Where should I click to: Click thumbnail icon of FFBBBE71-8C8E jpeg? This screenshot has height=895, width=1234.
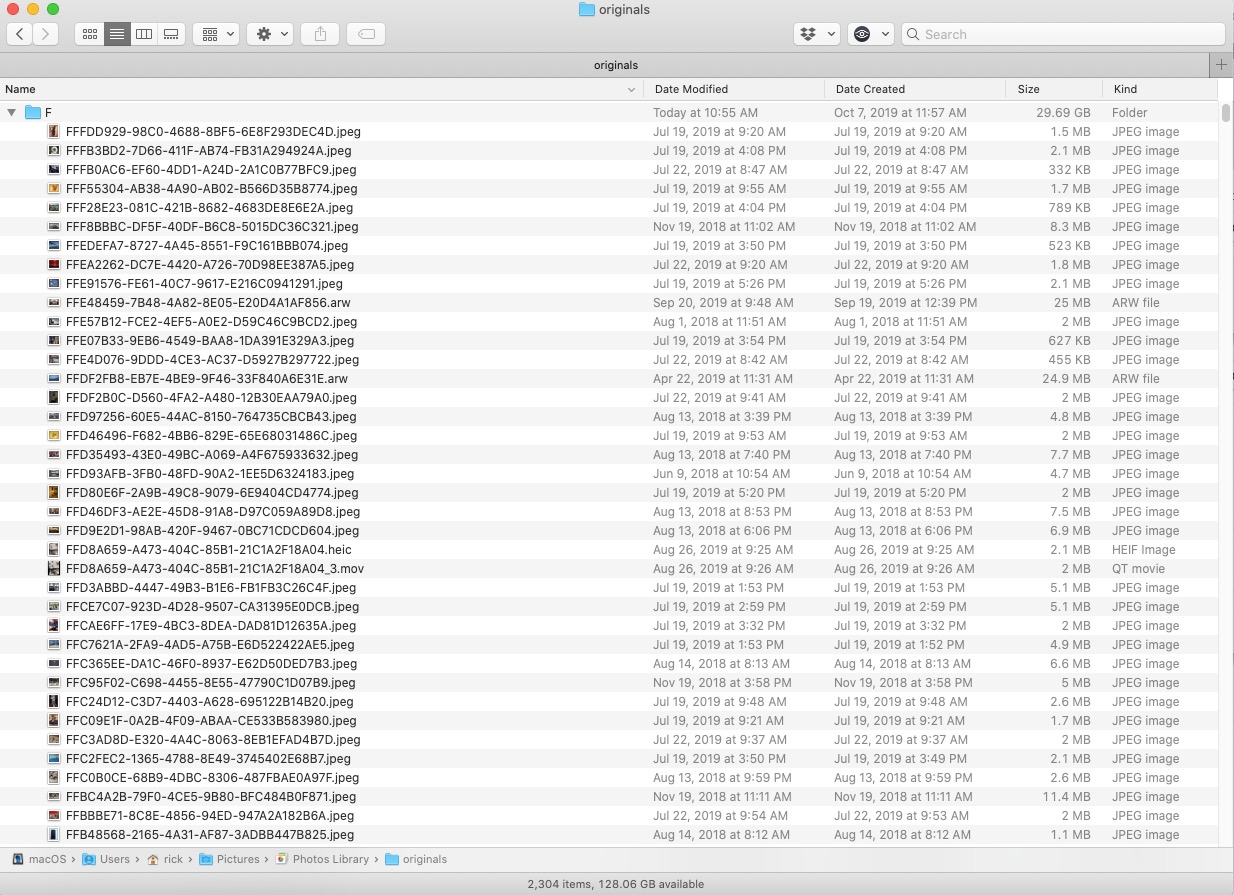[x=54, y=816]
